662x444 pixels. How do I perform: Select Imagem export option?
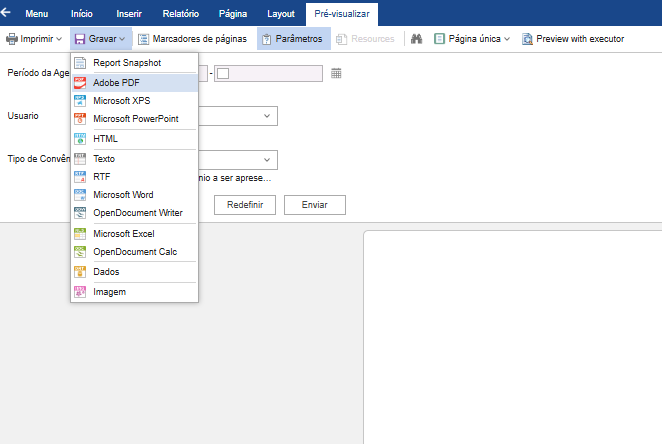tap(135, 292)
